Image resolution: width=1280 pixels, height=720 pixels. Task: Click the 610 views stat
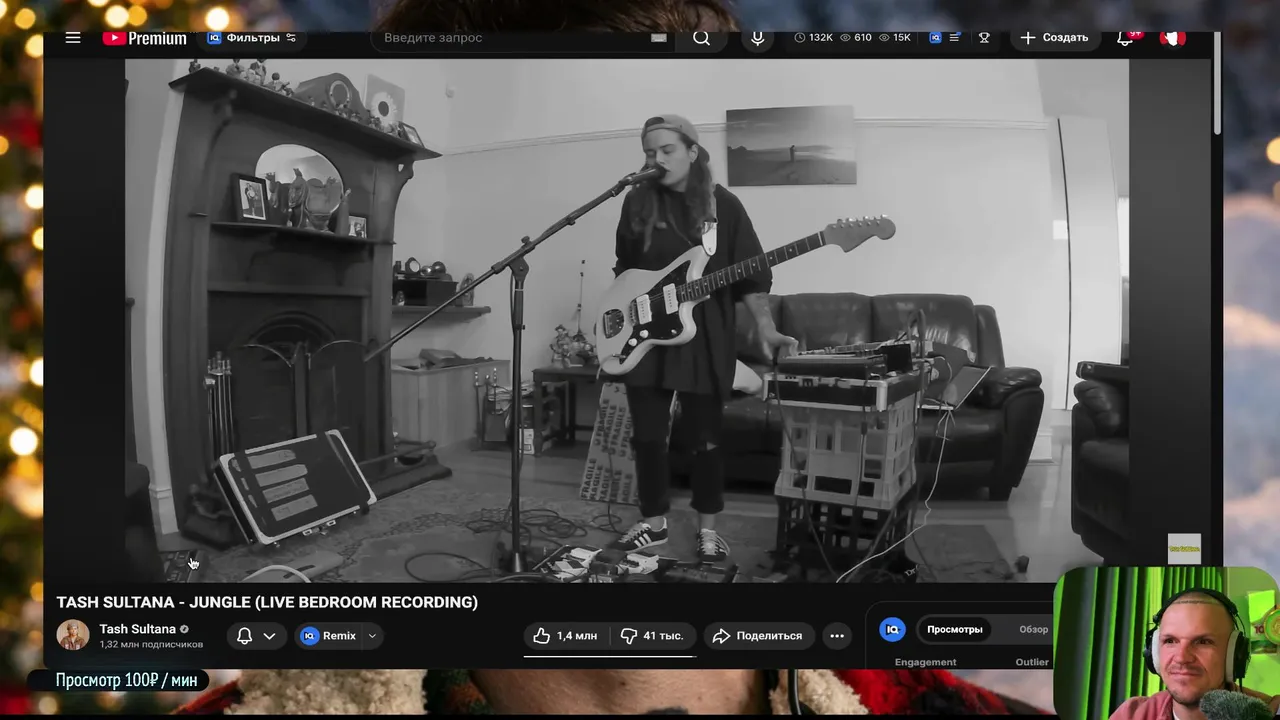(856, 38)
